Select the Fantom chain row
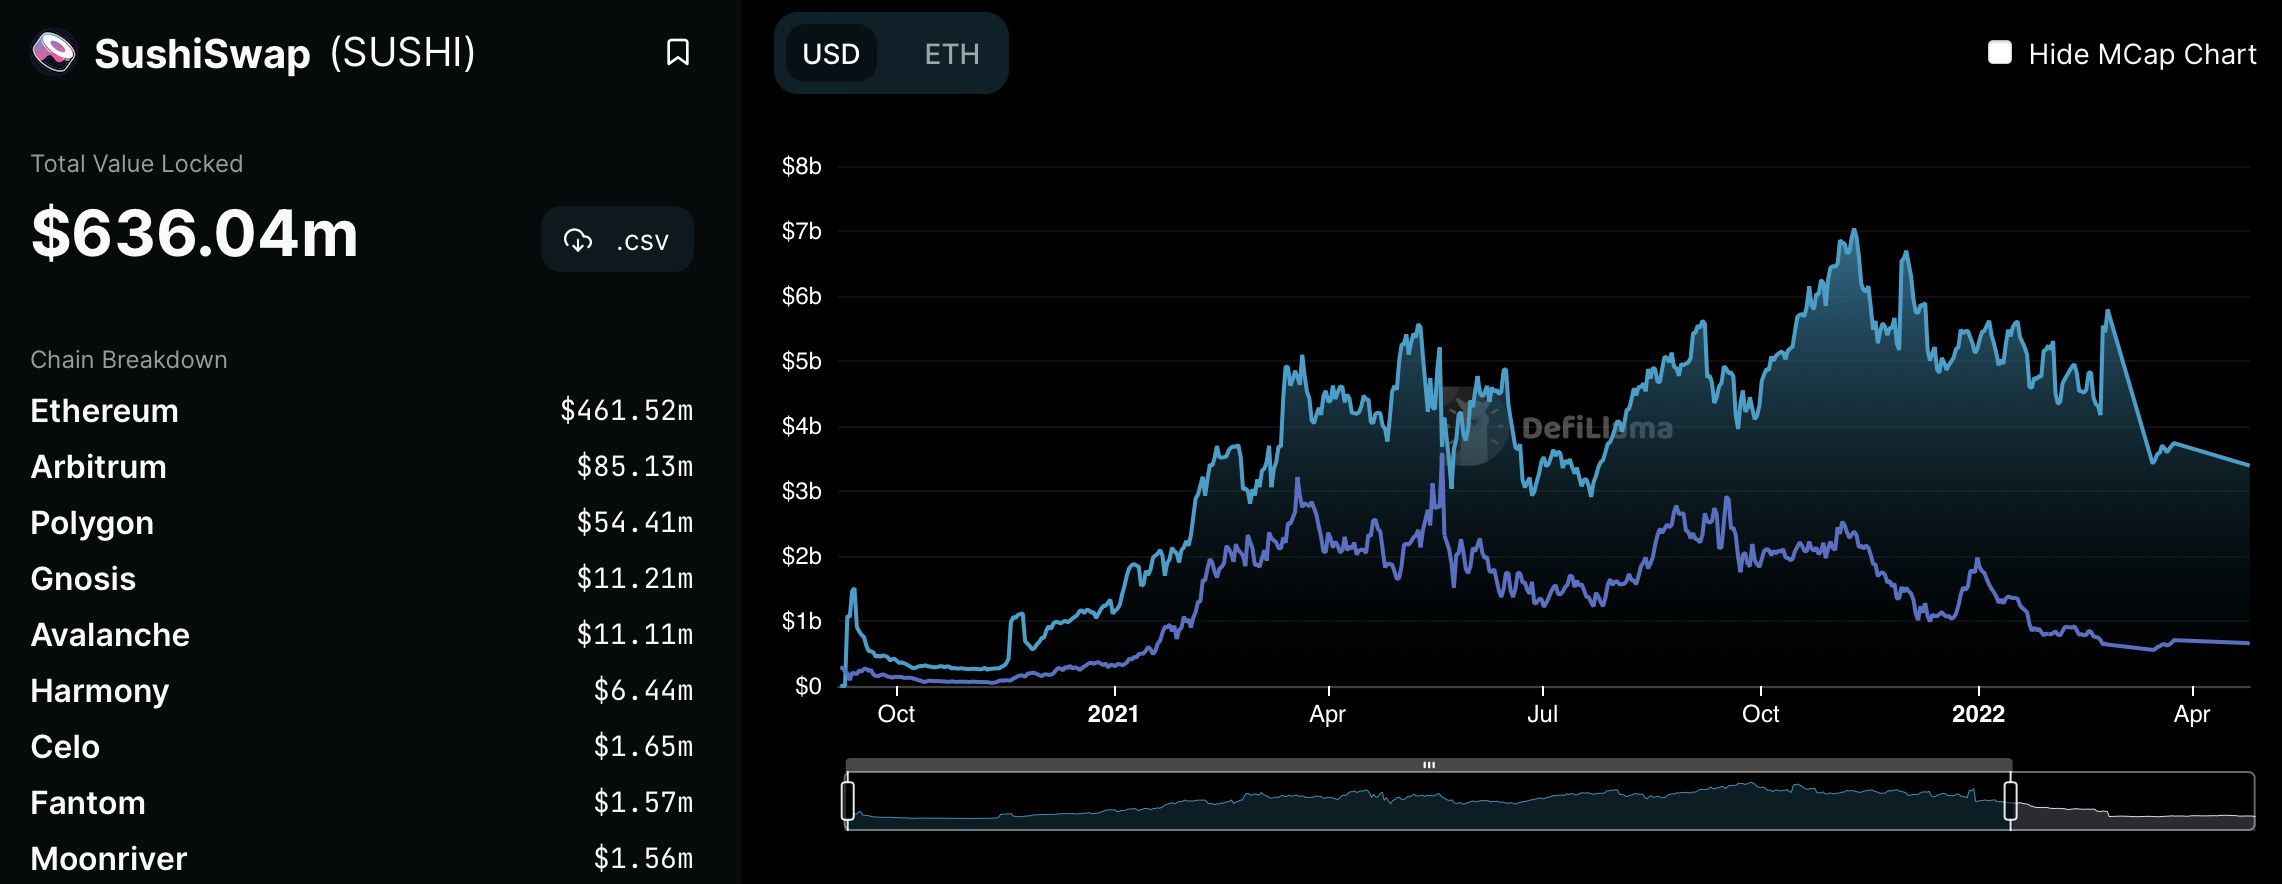This screenshot has width=2282, height=884. 362,803
